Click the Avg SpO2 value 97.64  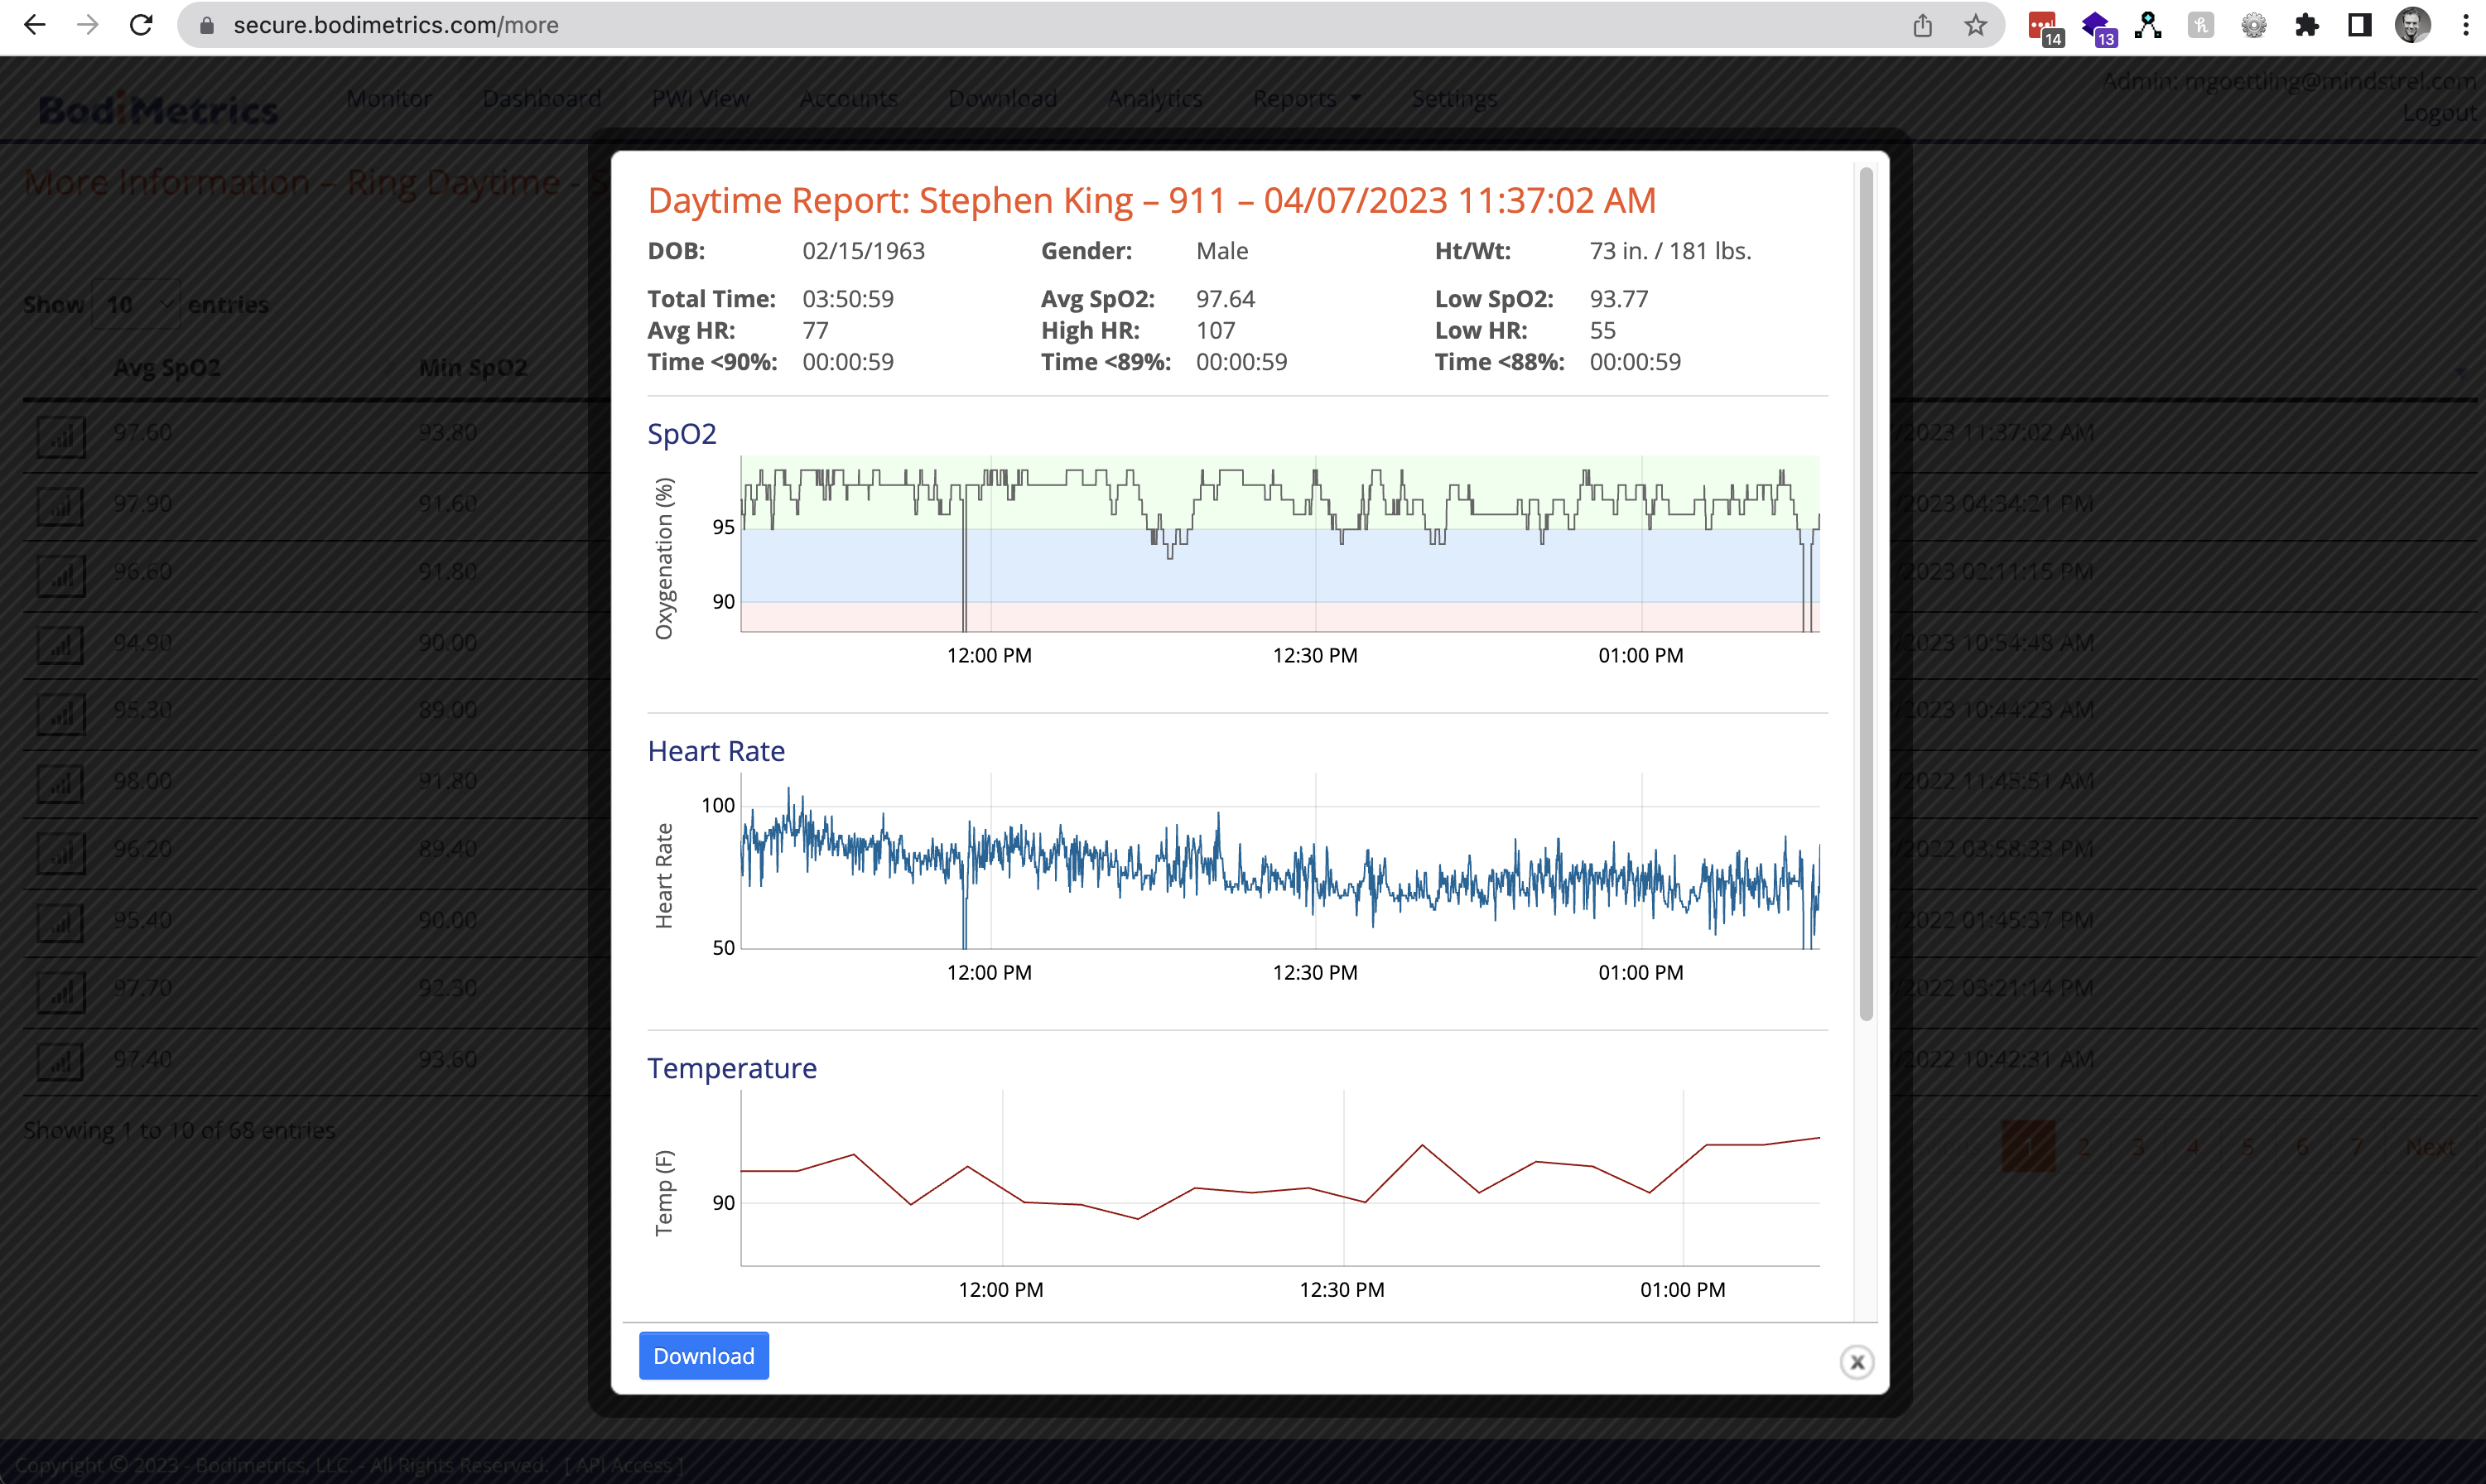coord(1225,298)
